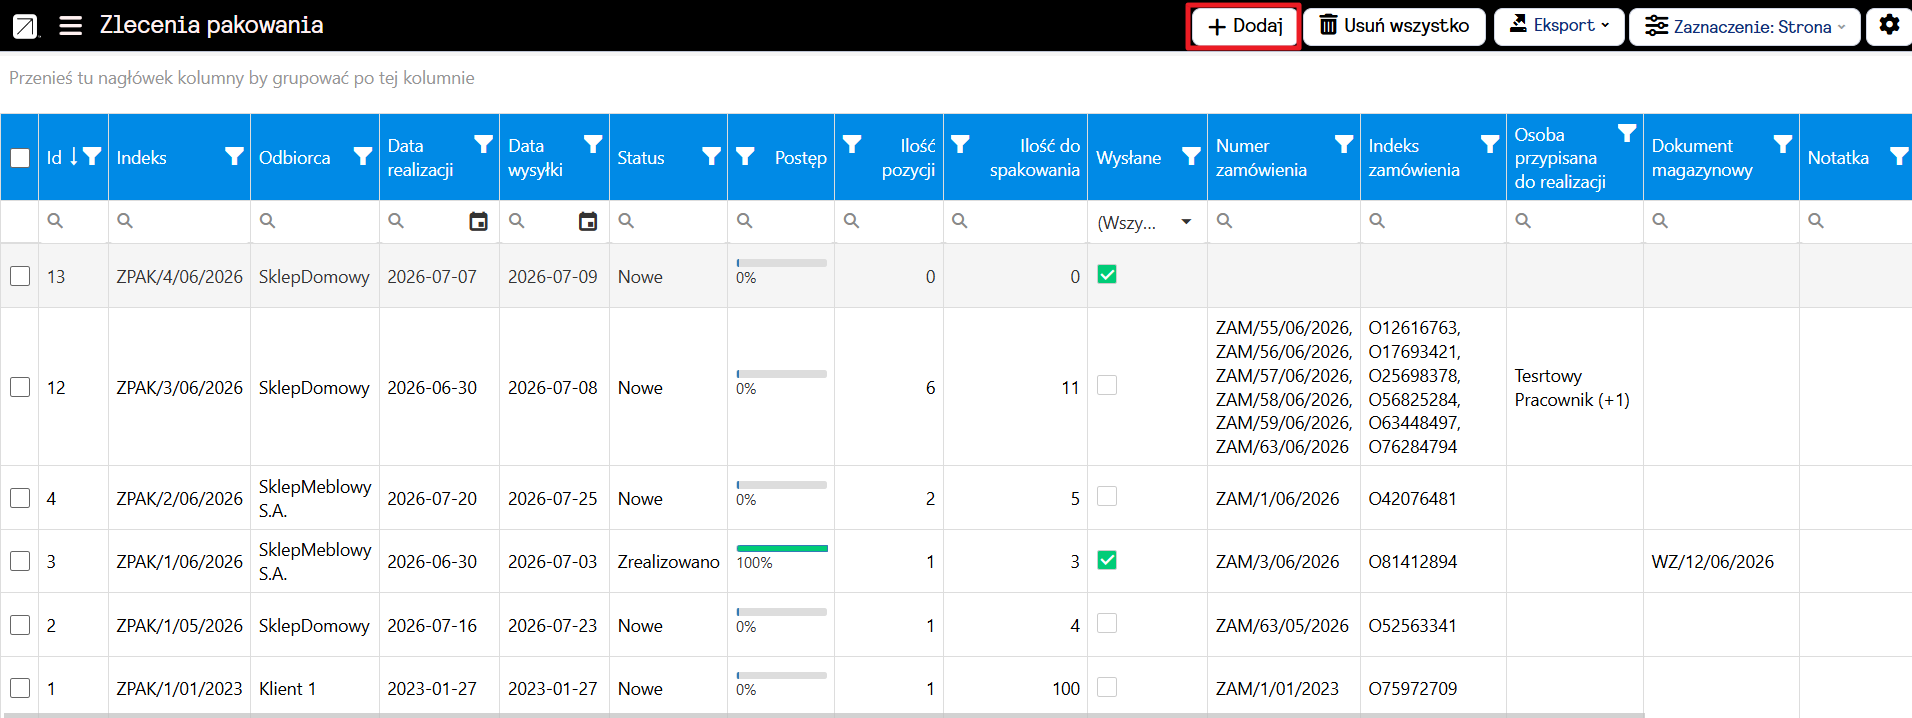
Task: Open filter for Dokument magazynowy column
Action: click(1783, 145)
